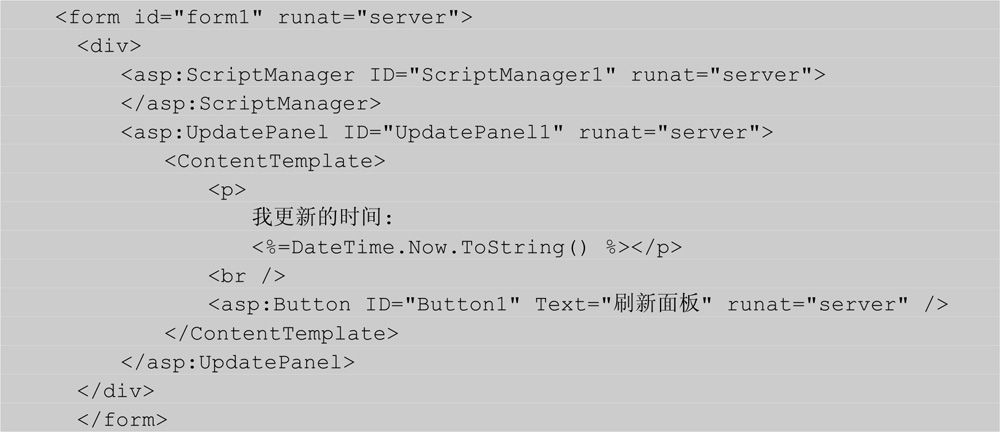Click the UpdatePanel1 ID value
1000x432 pixels.
tap(471, 133)
